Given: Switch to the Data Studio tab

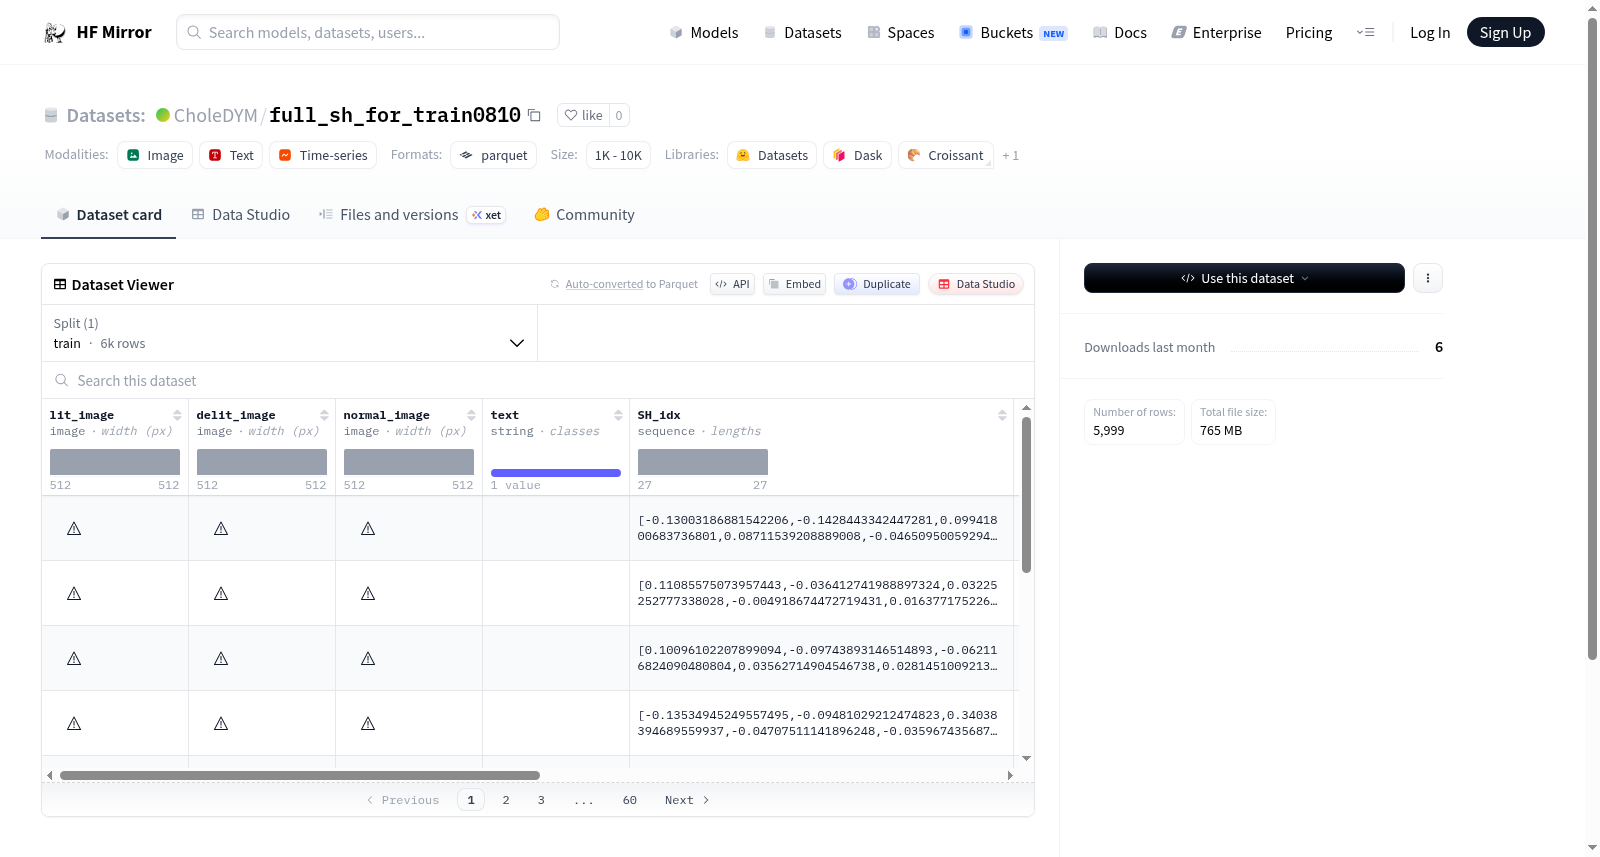Looking at the screenshot, I should 241,215.
